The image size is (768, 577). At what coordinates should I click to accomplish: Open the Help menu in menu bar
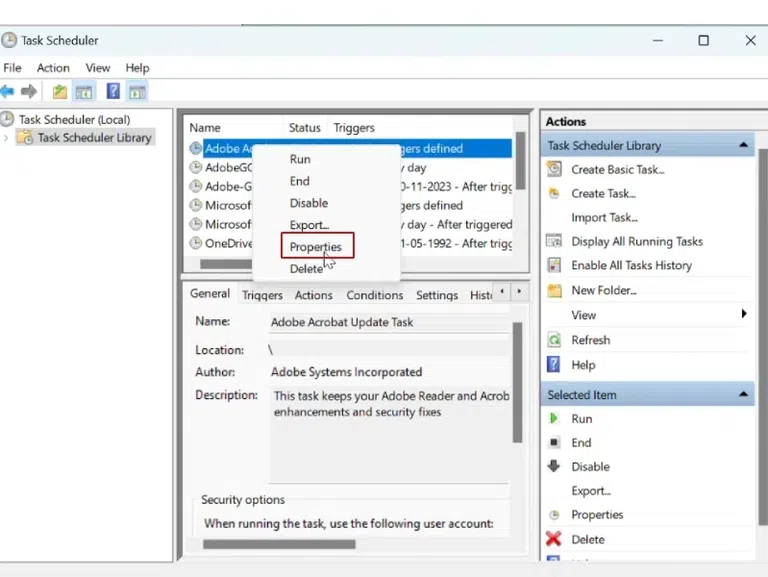point(137,68)
